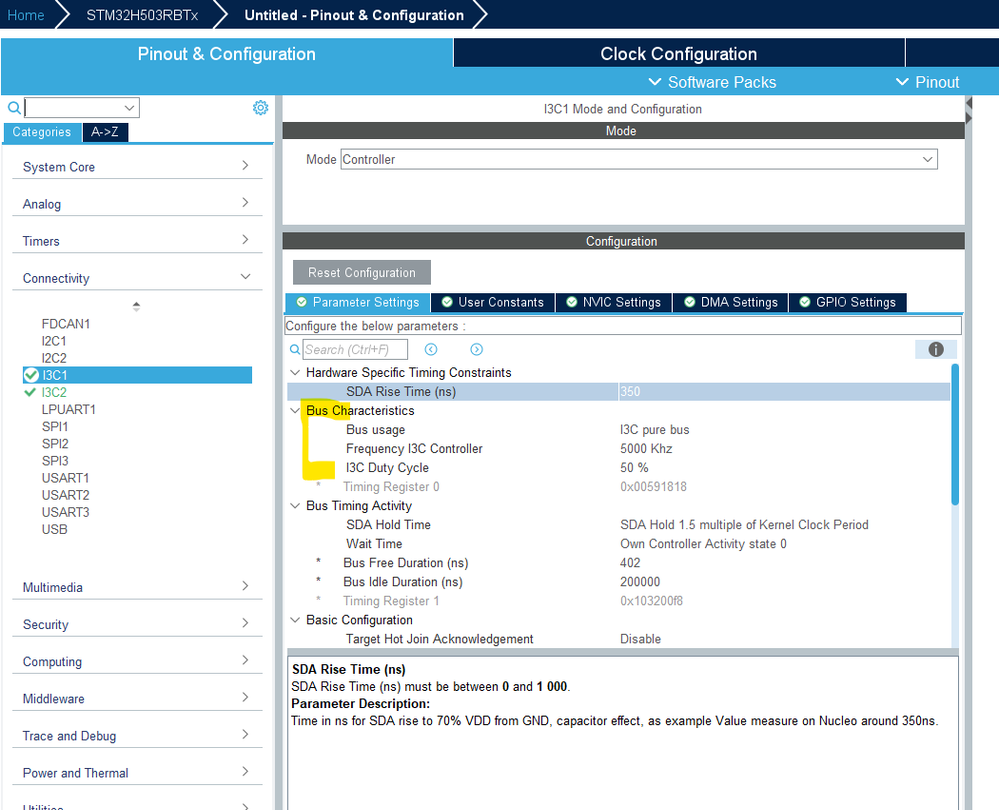Collapse the Bus Timing Activity group
The height and width of the screenshot is (810, 999).
(x=294, y=505)
